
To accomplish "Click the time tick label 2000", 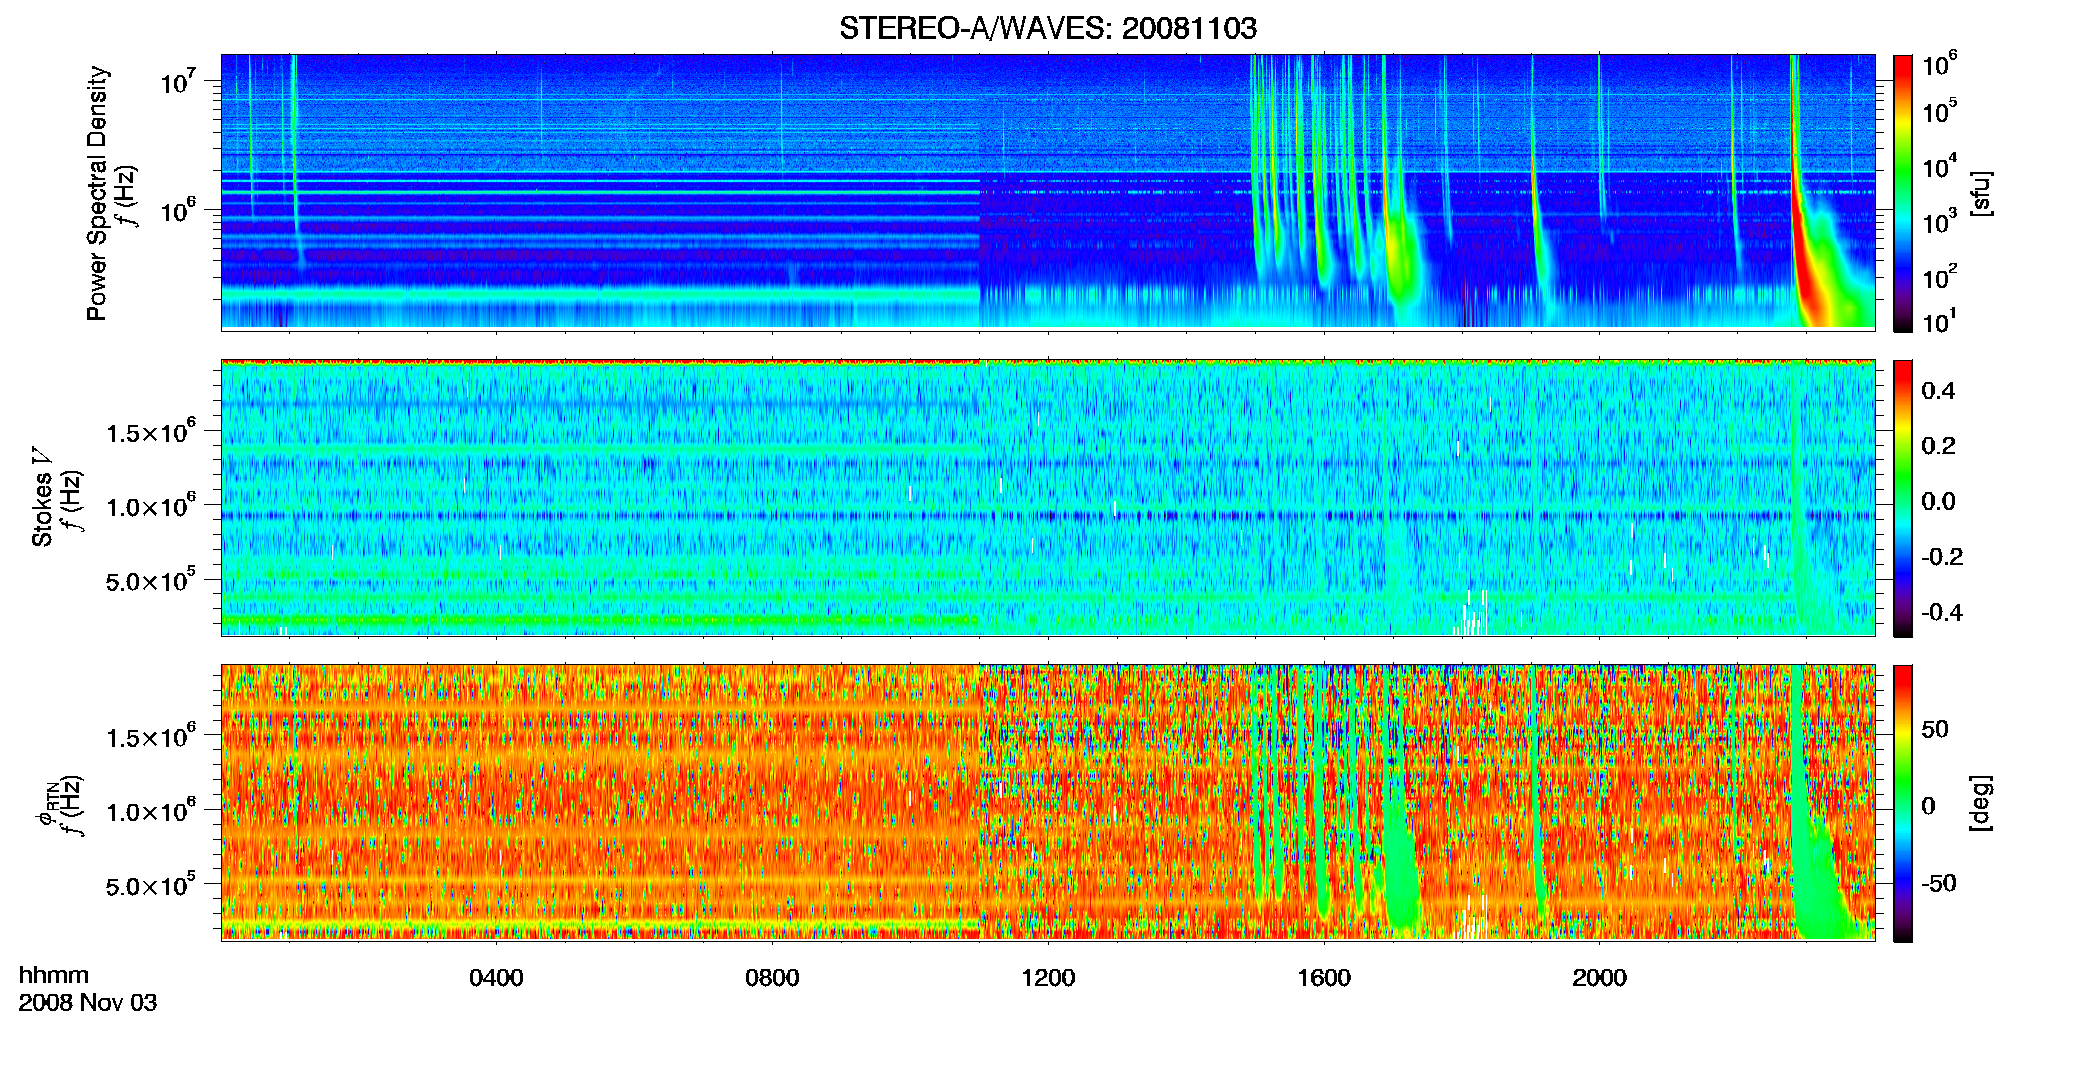I will [1599, 978].
